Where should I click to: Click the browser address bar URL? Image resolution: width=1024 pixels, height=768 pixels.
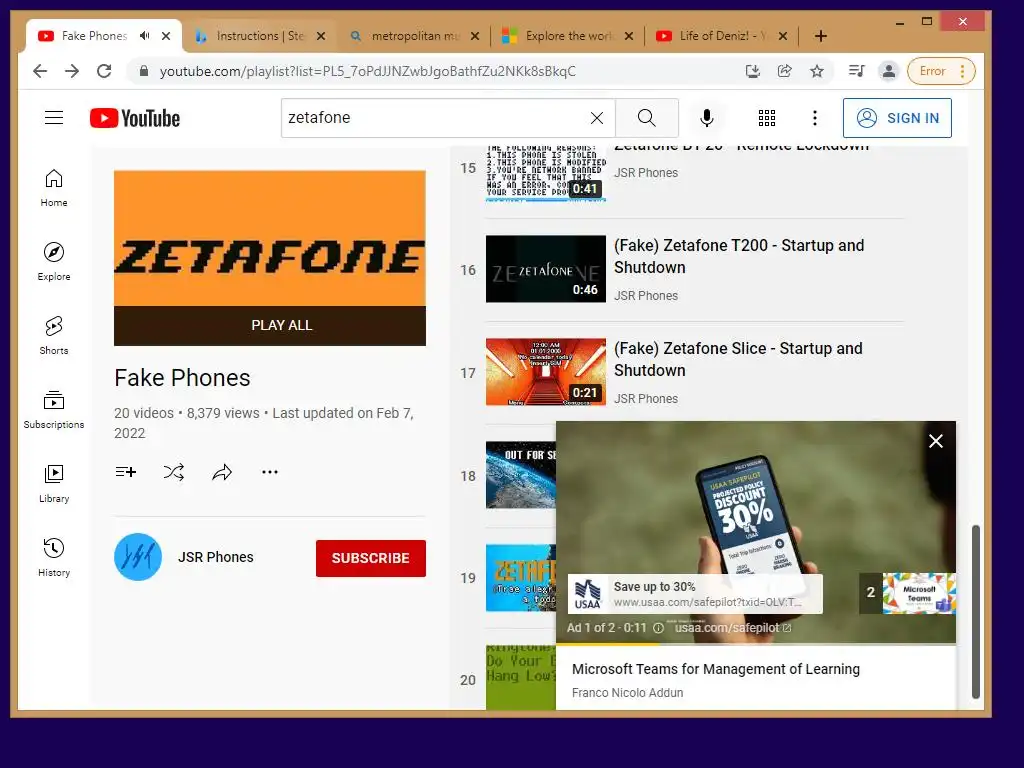pyautogui.click(x=368, y=71)
